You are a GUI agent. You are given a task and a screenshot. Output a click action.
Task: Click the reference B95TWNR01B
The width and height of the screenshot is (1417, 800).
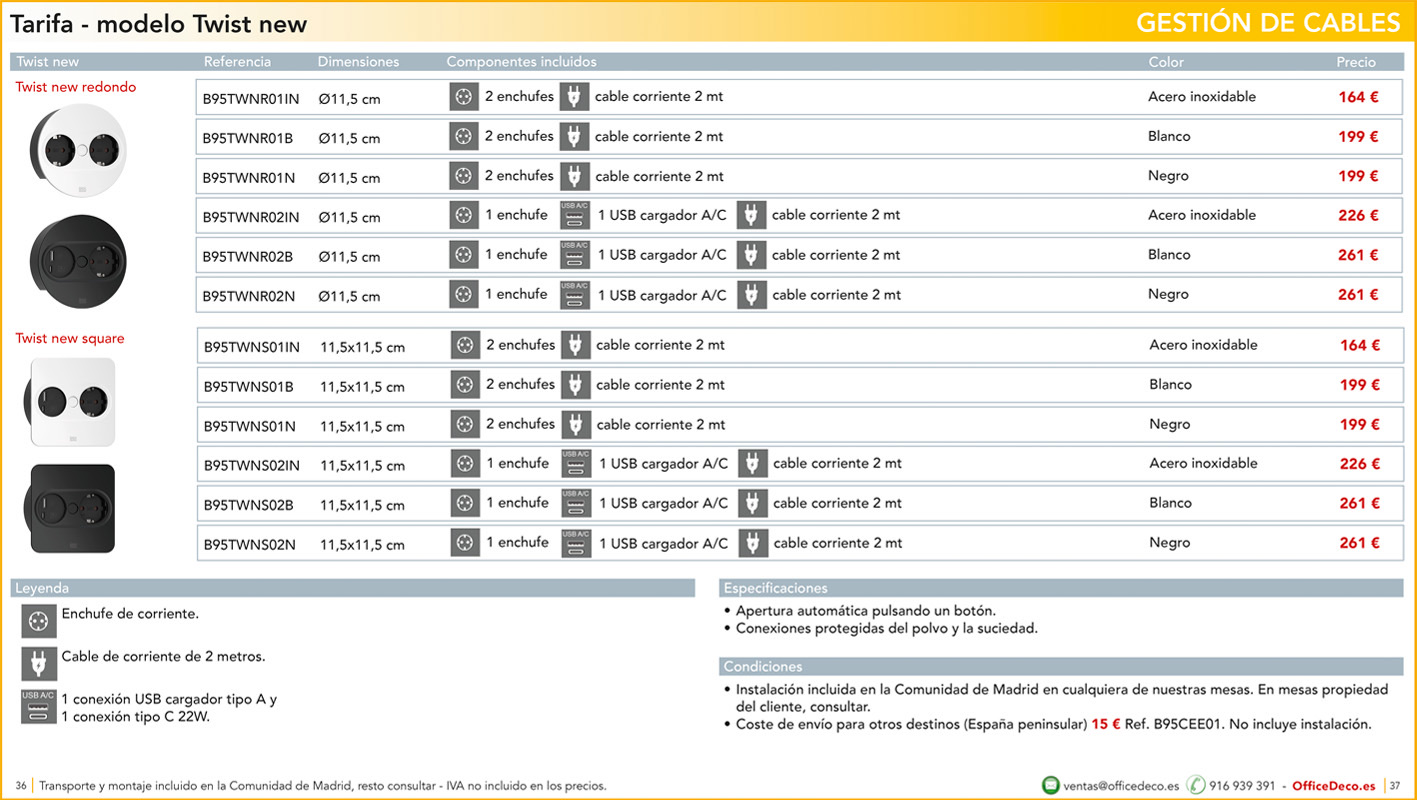click(248, 138)
